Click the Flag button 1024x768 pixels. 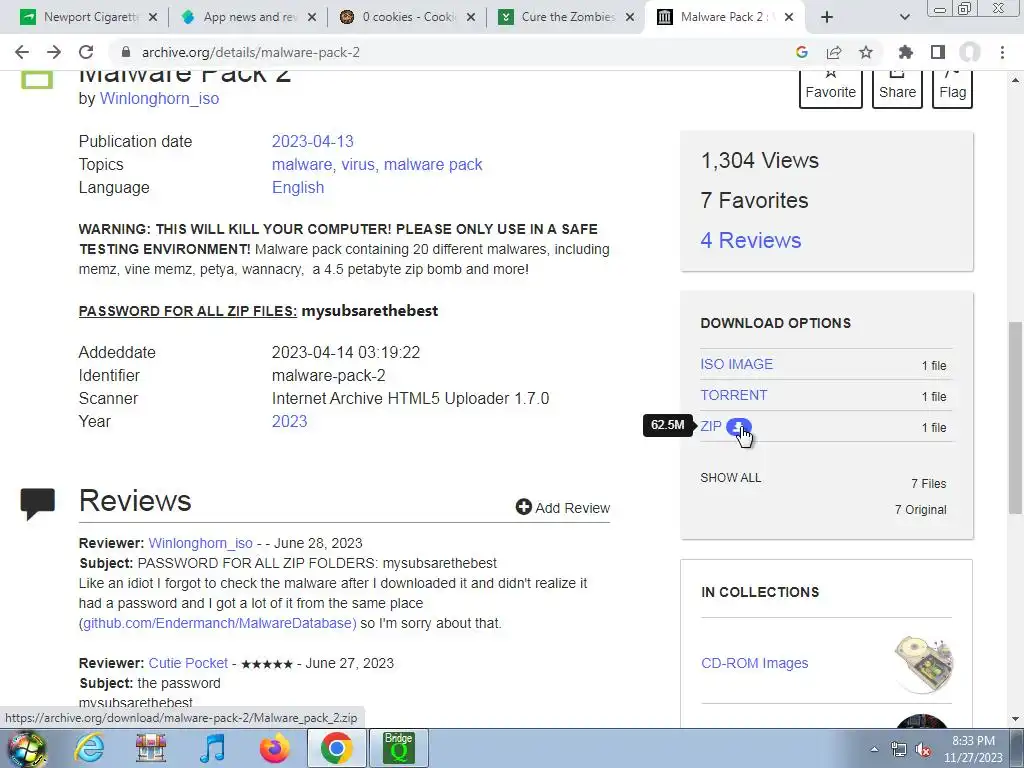point(952,89)
